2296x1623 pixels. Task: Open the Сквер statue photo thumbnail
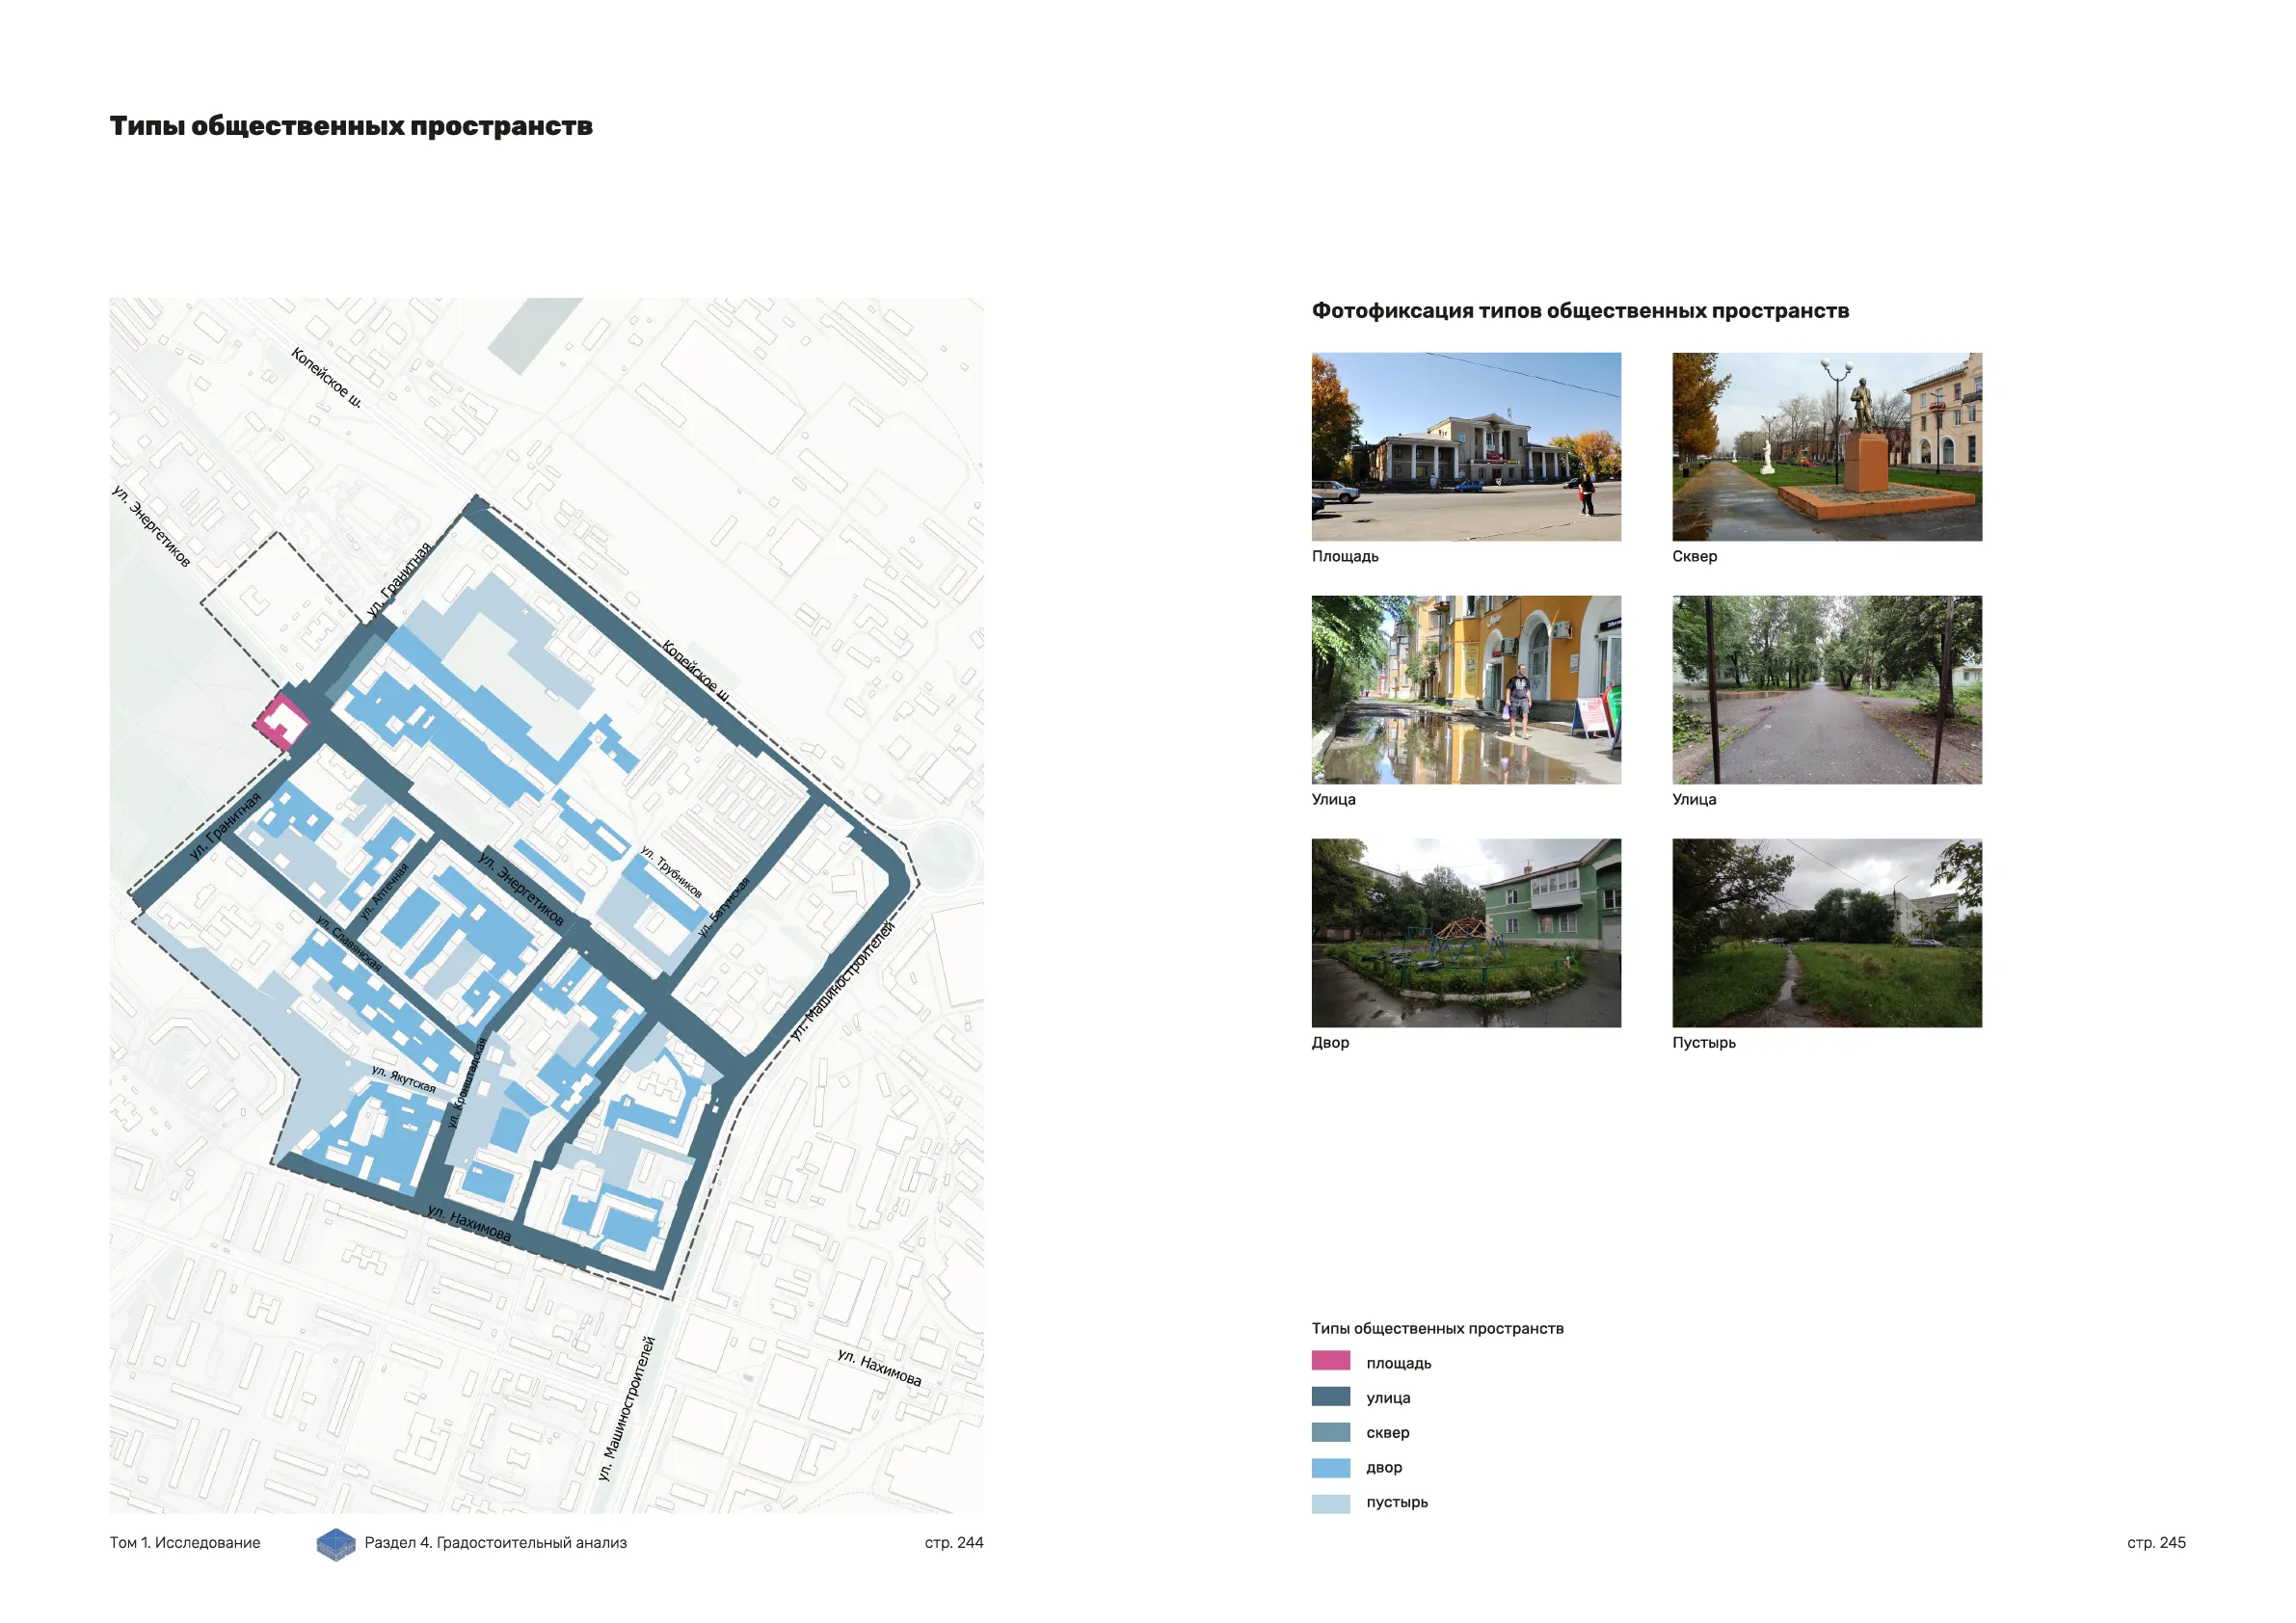pos(1826,447)
